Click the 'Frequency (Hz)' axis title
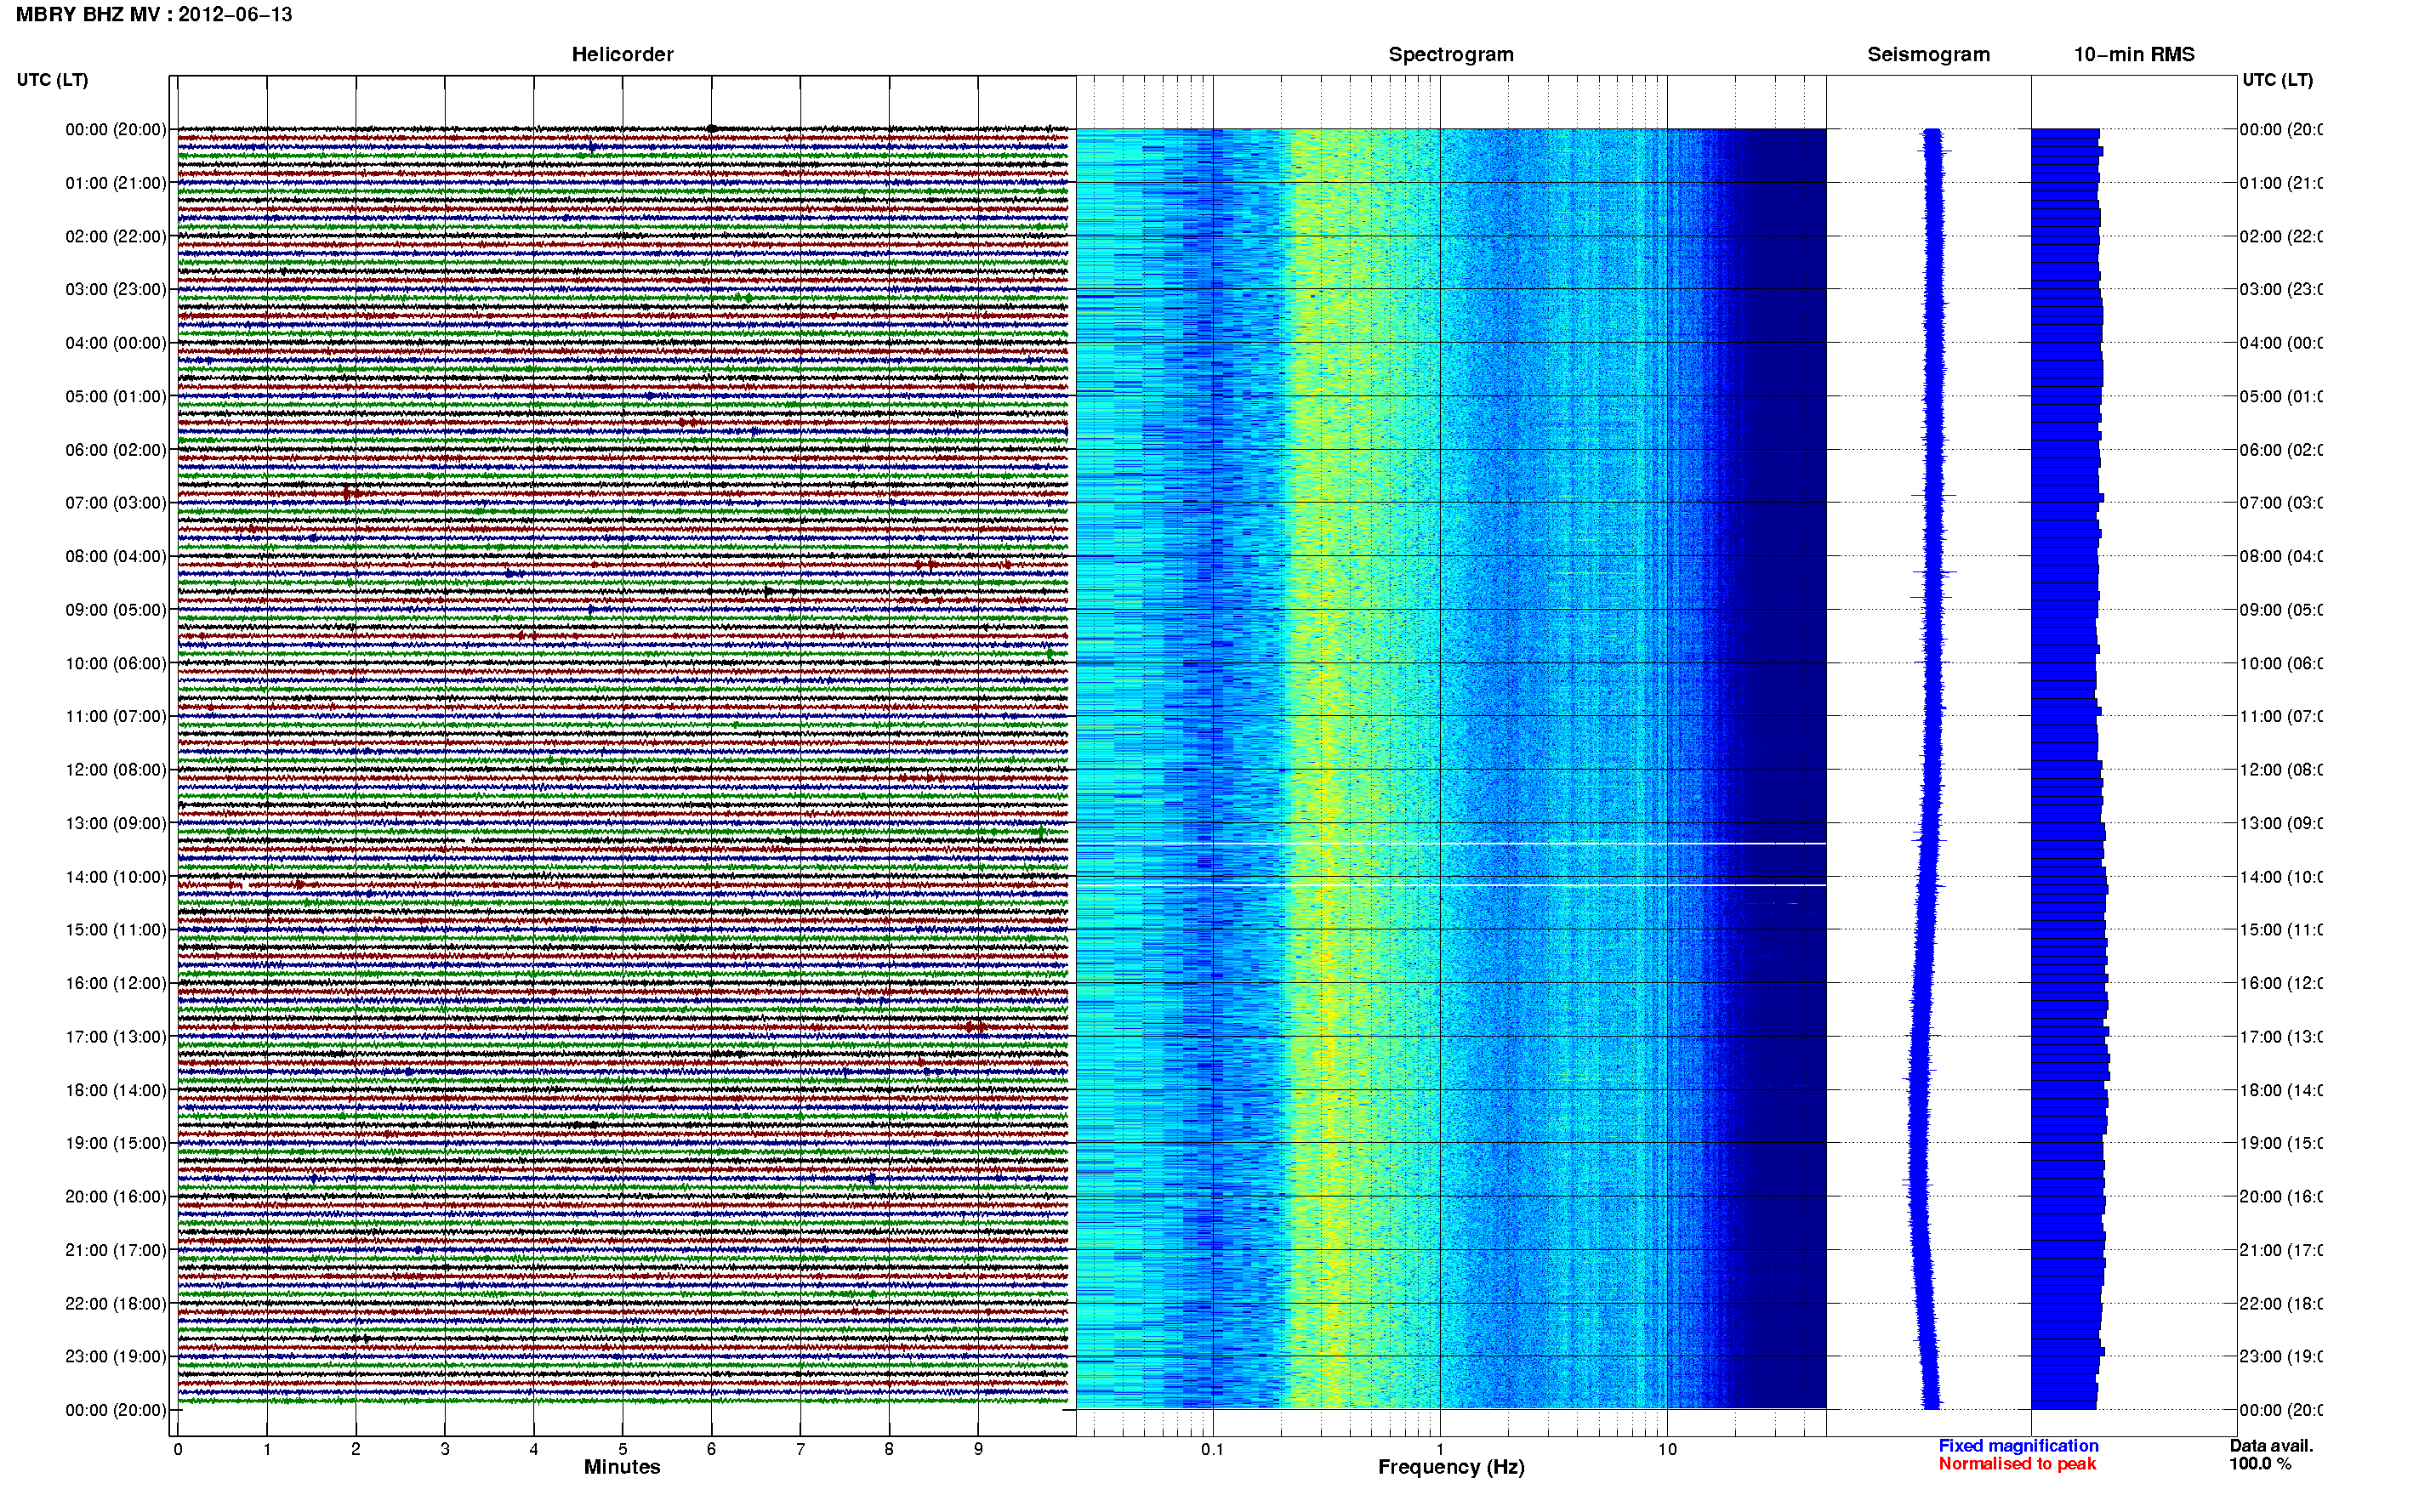 pyautogui.click(x=1451, y=1468)
